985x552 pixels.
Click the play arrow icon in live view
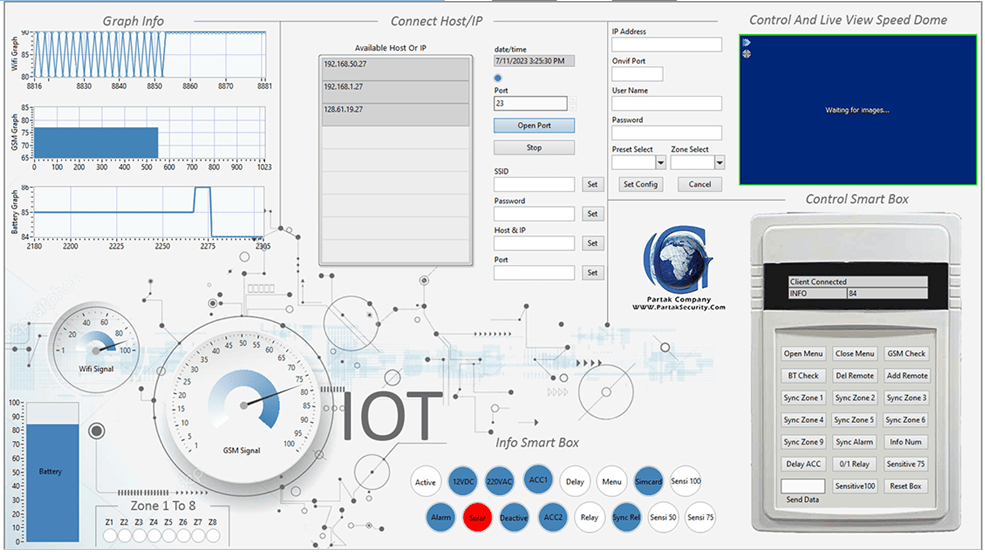(746, 42)
